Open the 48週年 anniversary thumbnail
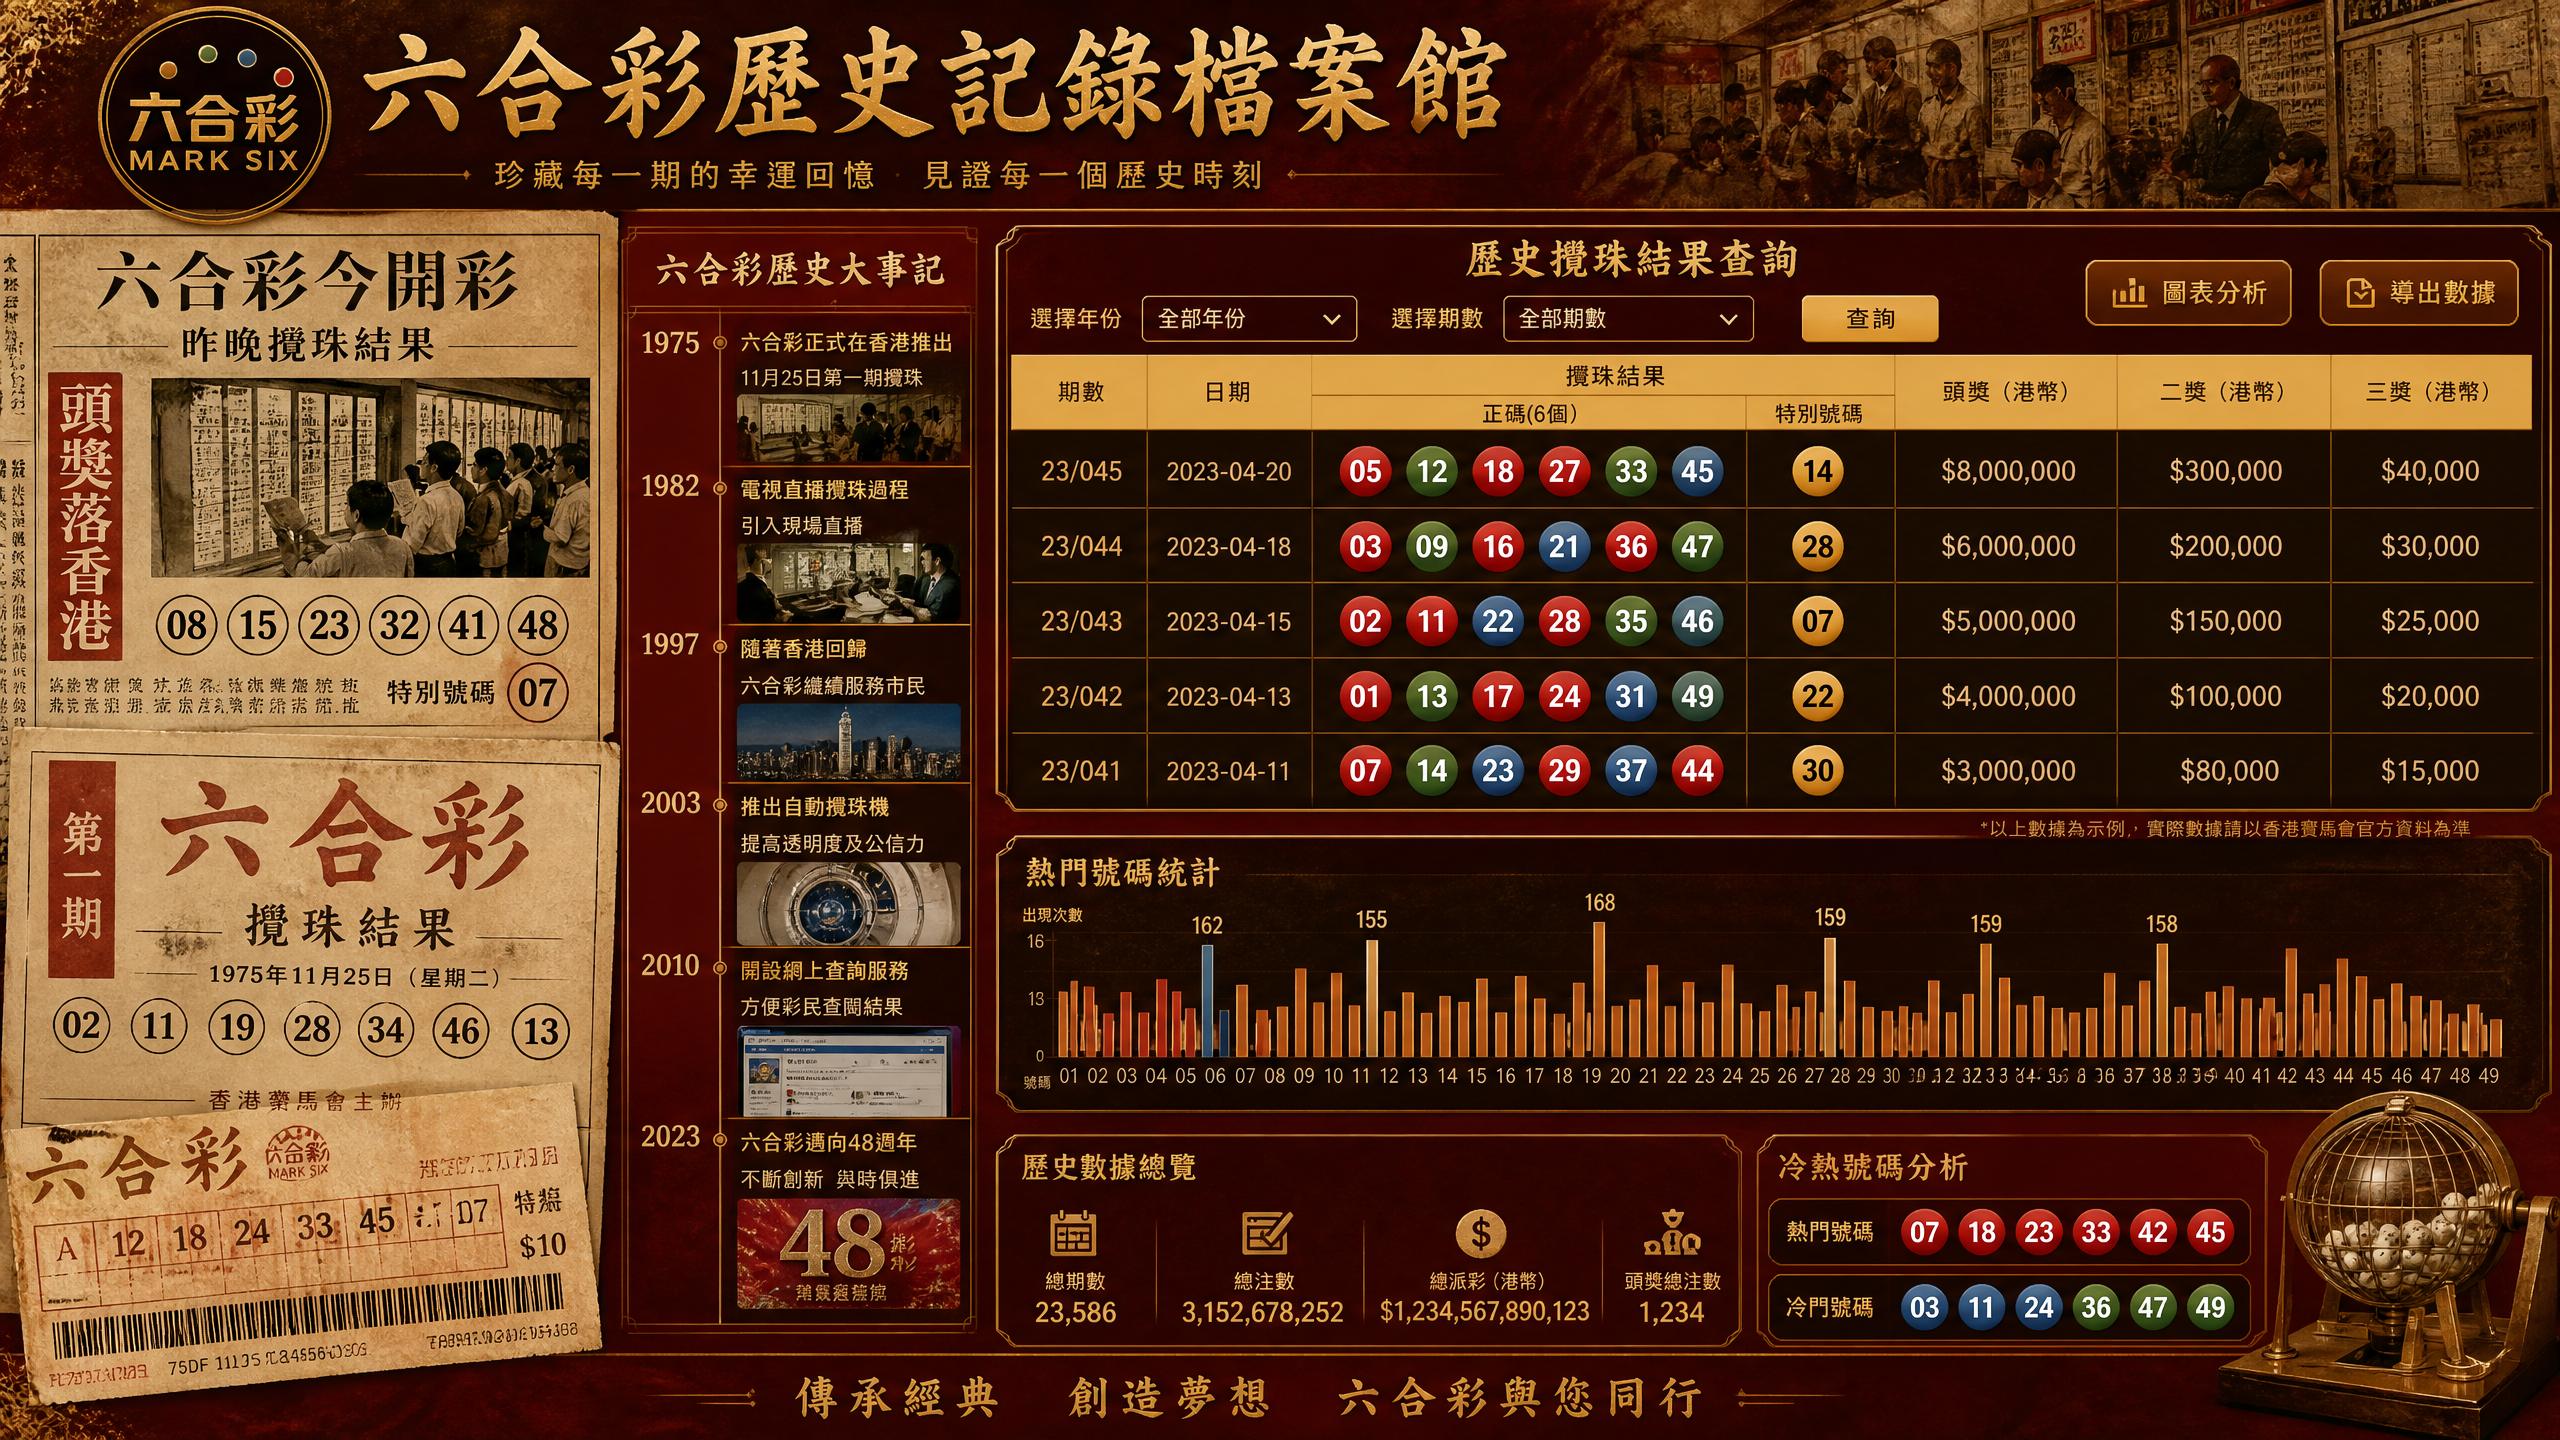The height and width of the screenshot is (1440, 2560). 848,1254
